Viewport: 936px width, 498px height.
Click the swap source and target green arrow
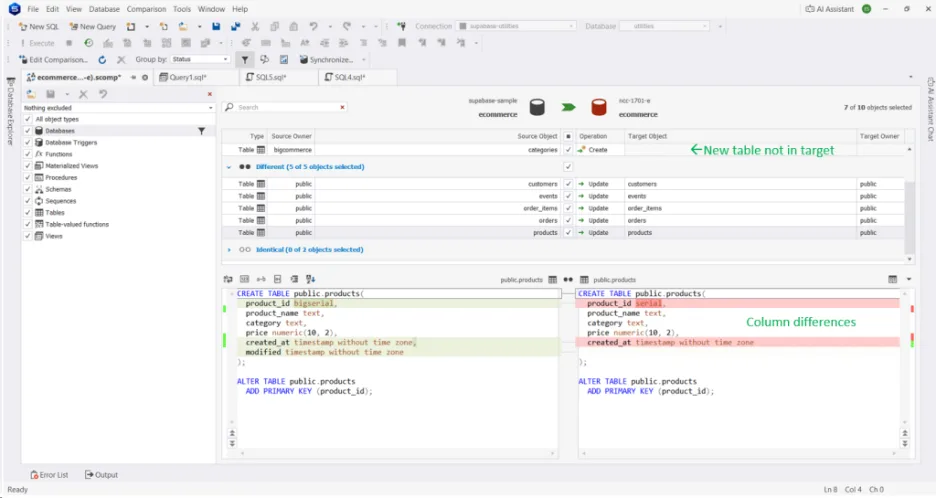pos(568,107)
